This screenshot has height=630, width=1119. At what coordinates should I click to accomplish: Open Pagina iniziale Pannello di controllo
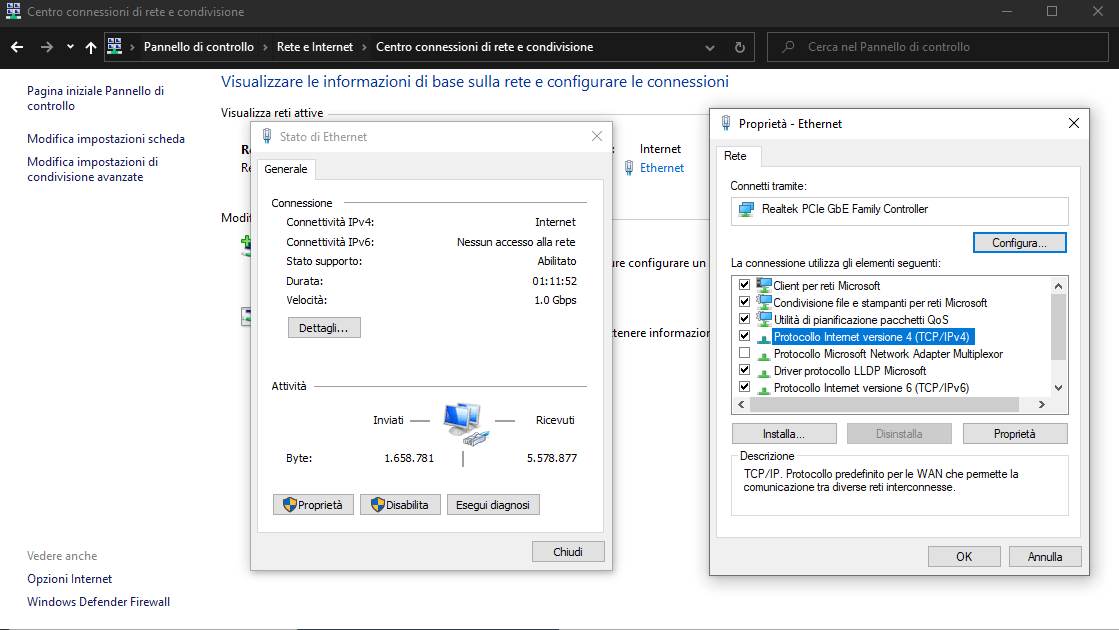pos(96,98)
